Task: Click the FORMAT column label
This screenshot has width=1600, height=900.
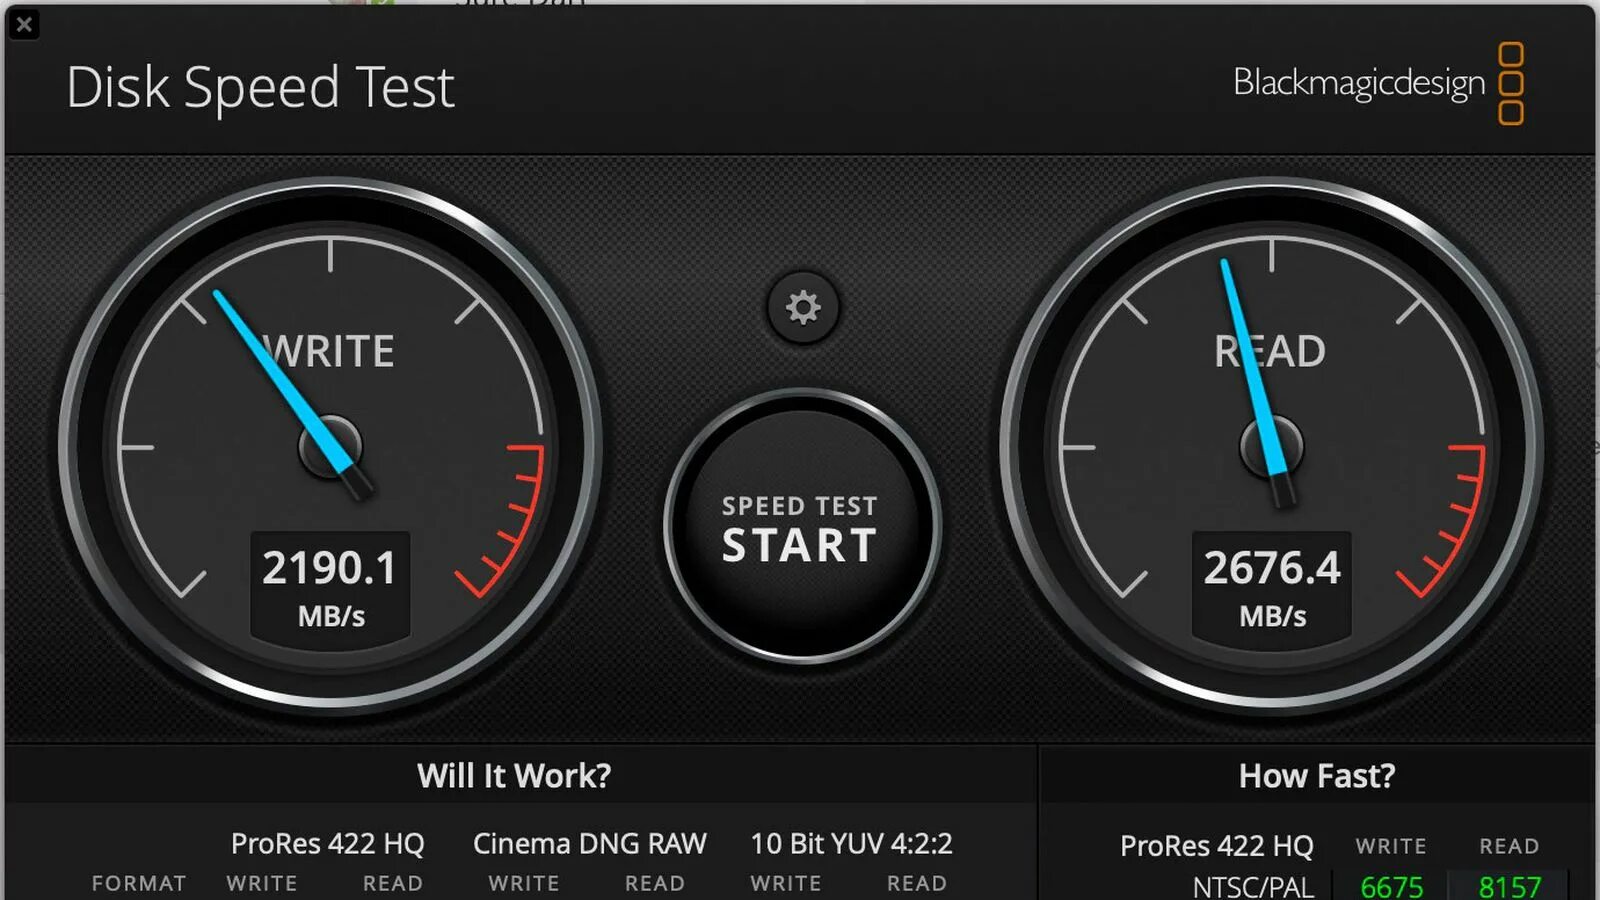Action: [x=139, y=884]
